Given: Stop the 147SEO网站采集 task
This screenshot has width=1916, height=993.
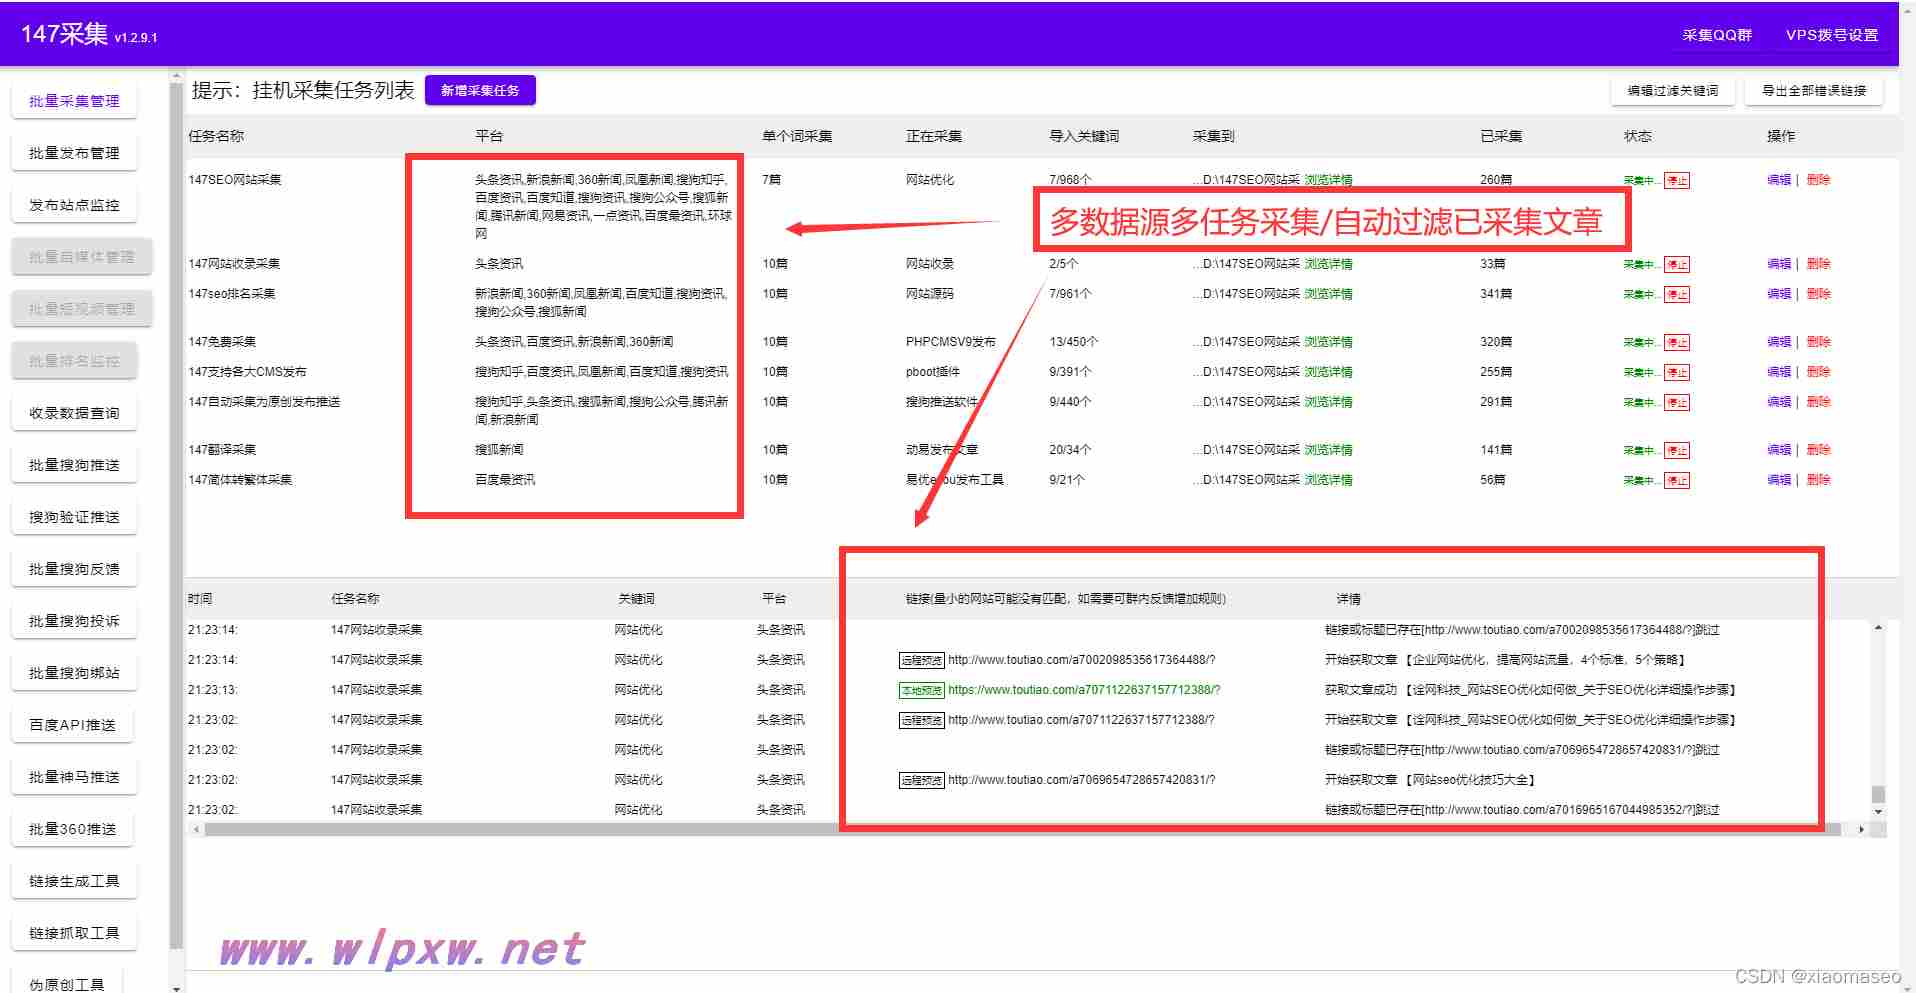Looking at the screenshot, I should click(1677, 181).
